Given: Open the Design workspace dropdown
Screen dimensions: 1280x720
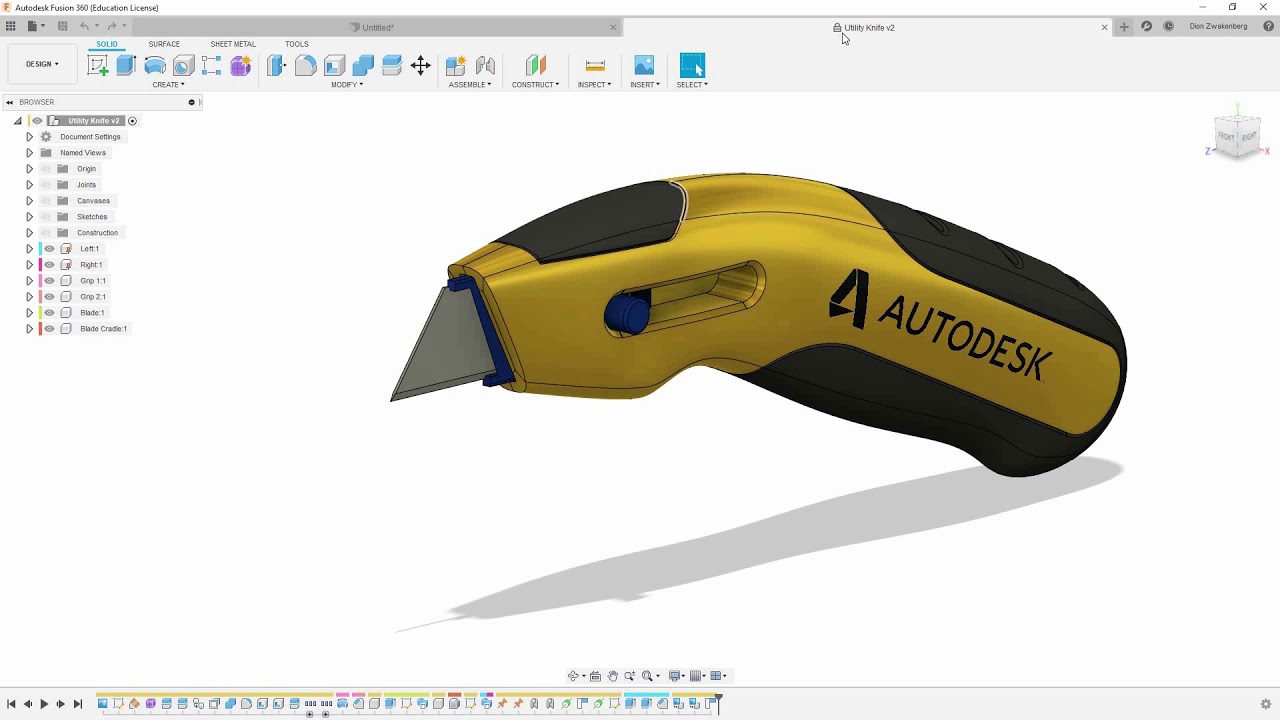Looking at the screenshot, I should point(42,64).
